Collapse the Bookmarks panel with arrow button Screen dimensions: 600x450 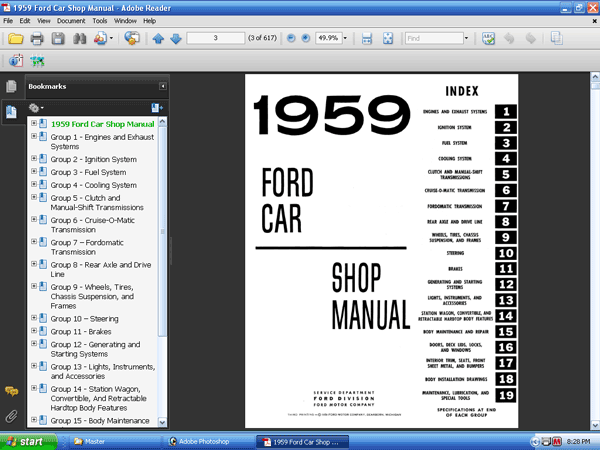coord(163,86)
